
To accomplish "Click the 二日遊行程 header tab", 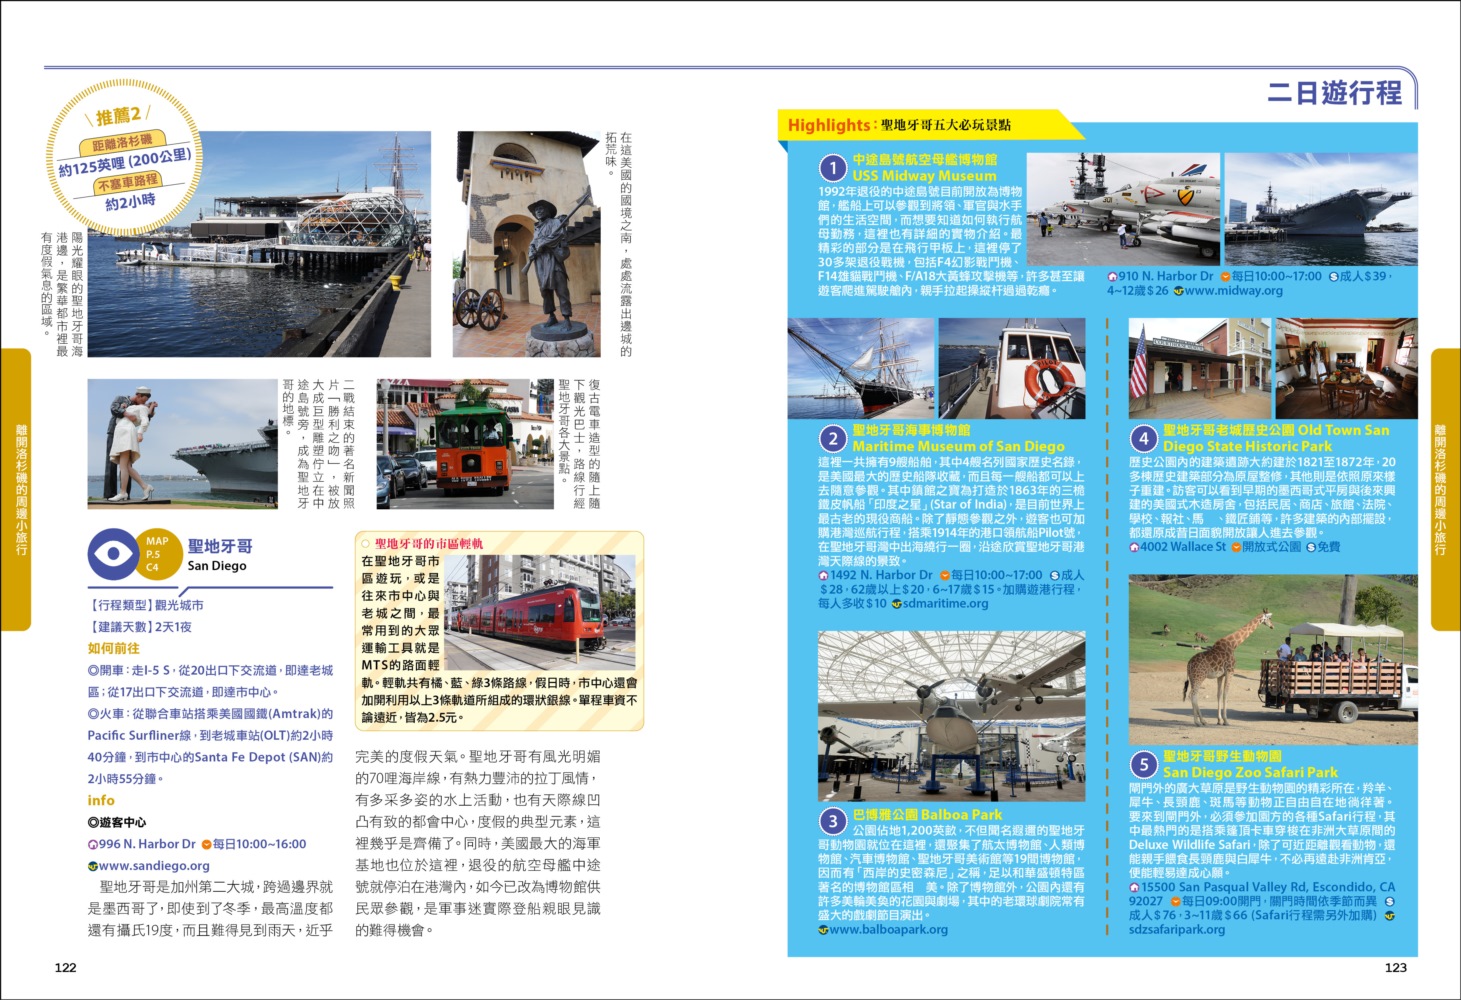I will 1334,93.
